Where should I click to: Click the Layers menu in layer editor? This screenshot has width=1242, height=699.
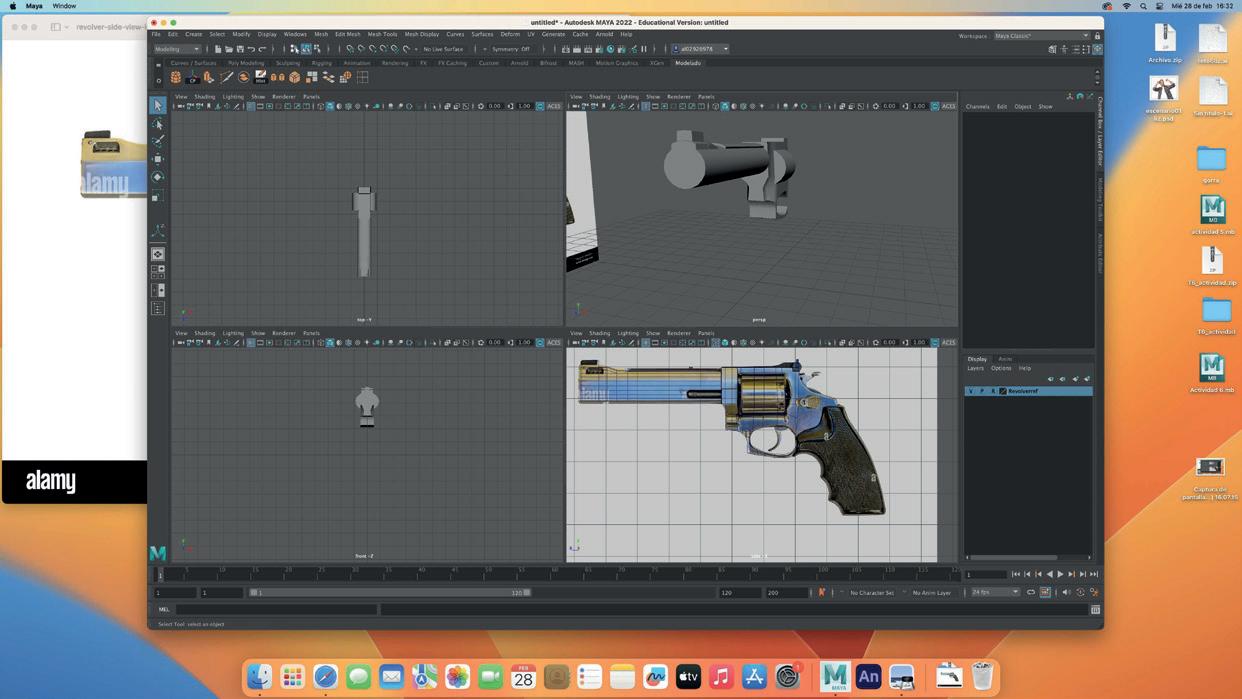[x=975, y=368]
